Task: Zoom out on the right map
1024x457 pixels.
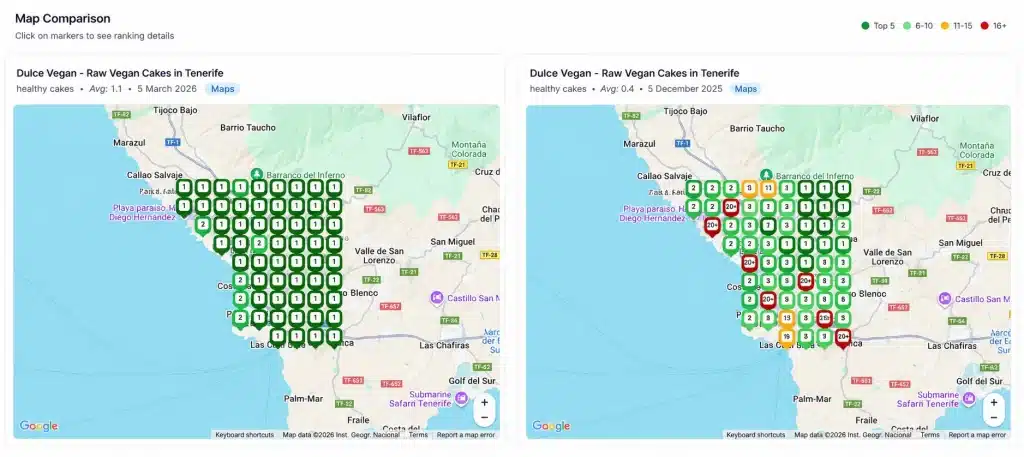Action: pyautogui.click(x=993, y=418)
